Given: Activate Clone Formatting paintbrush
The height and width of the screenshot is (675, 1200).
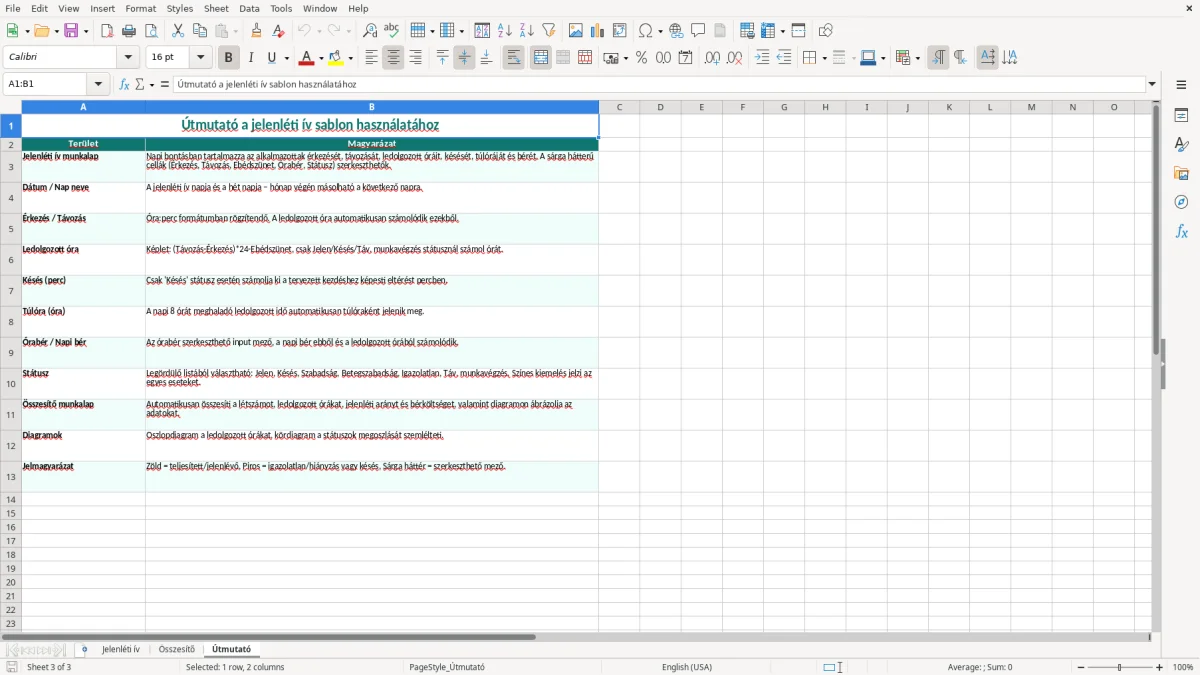Looking at the screenshot, I should tap(257, 31).
